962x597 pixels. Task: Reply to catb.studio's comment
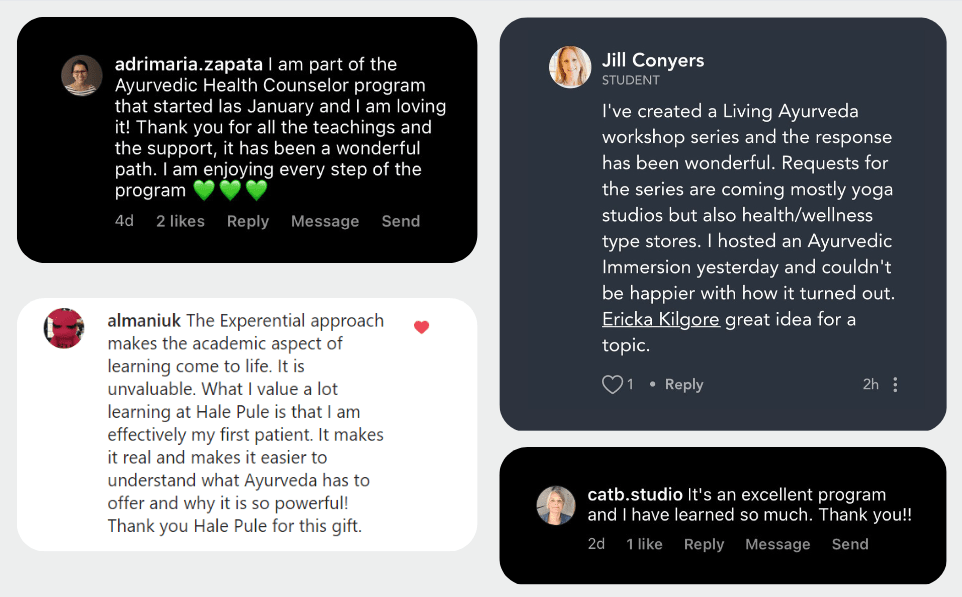click(x=704, y=544)
